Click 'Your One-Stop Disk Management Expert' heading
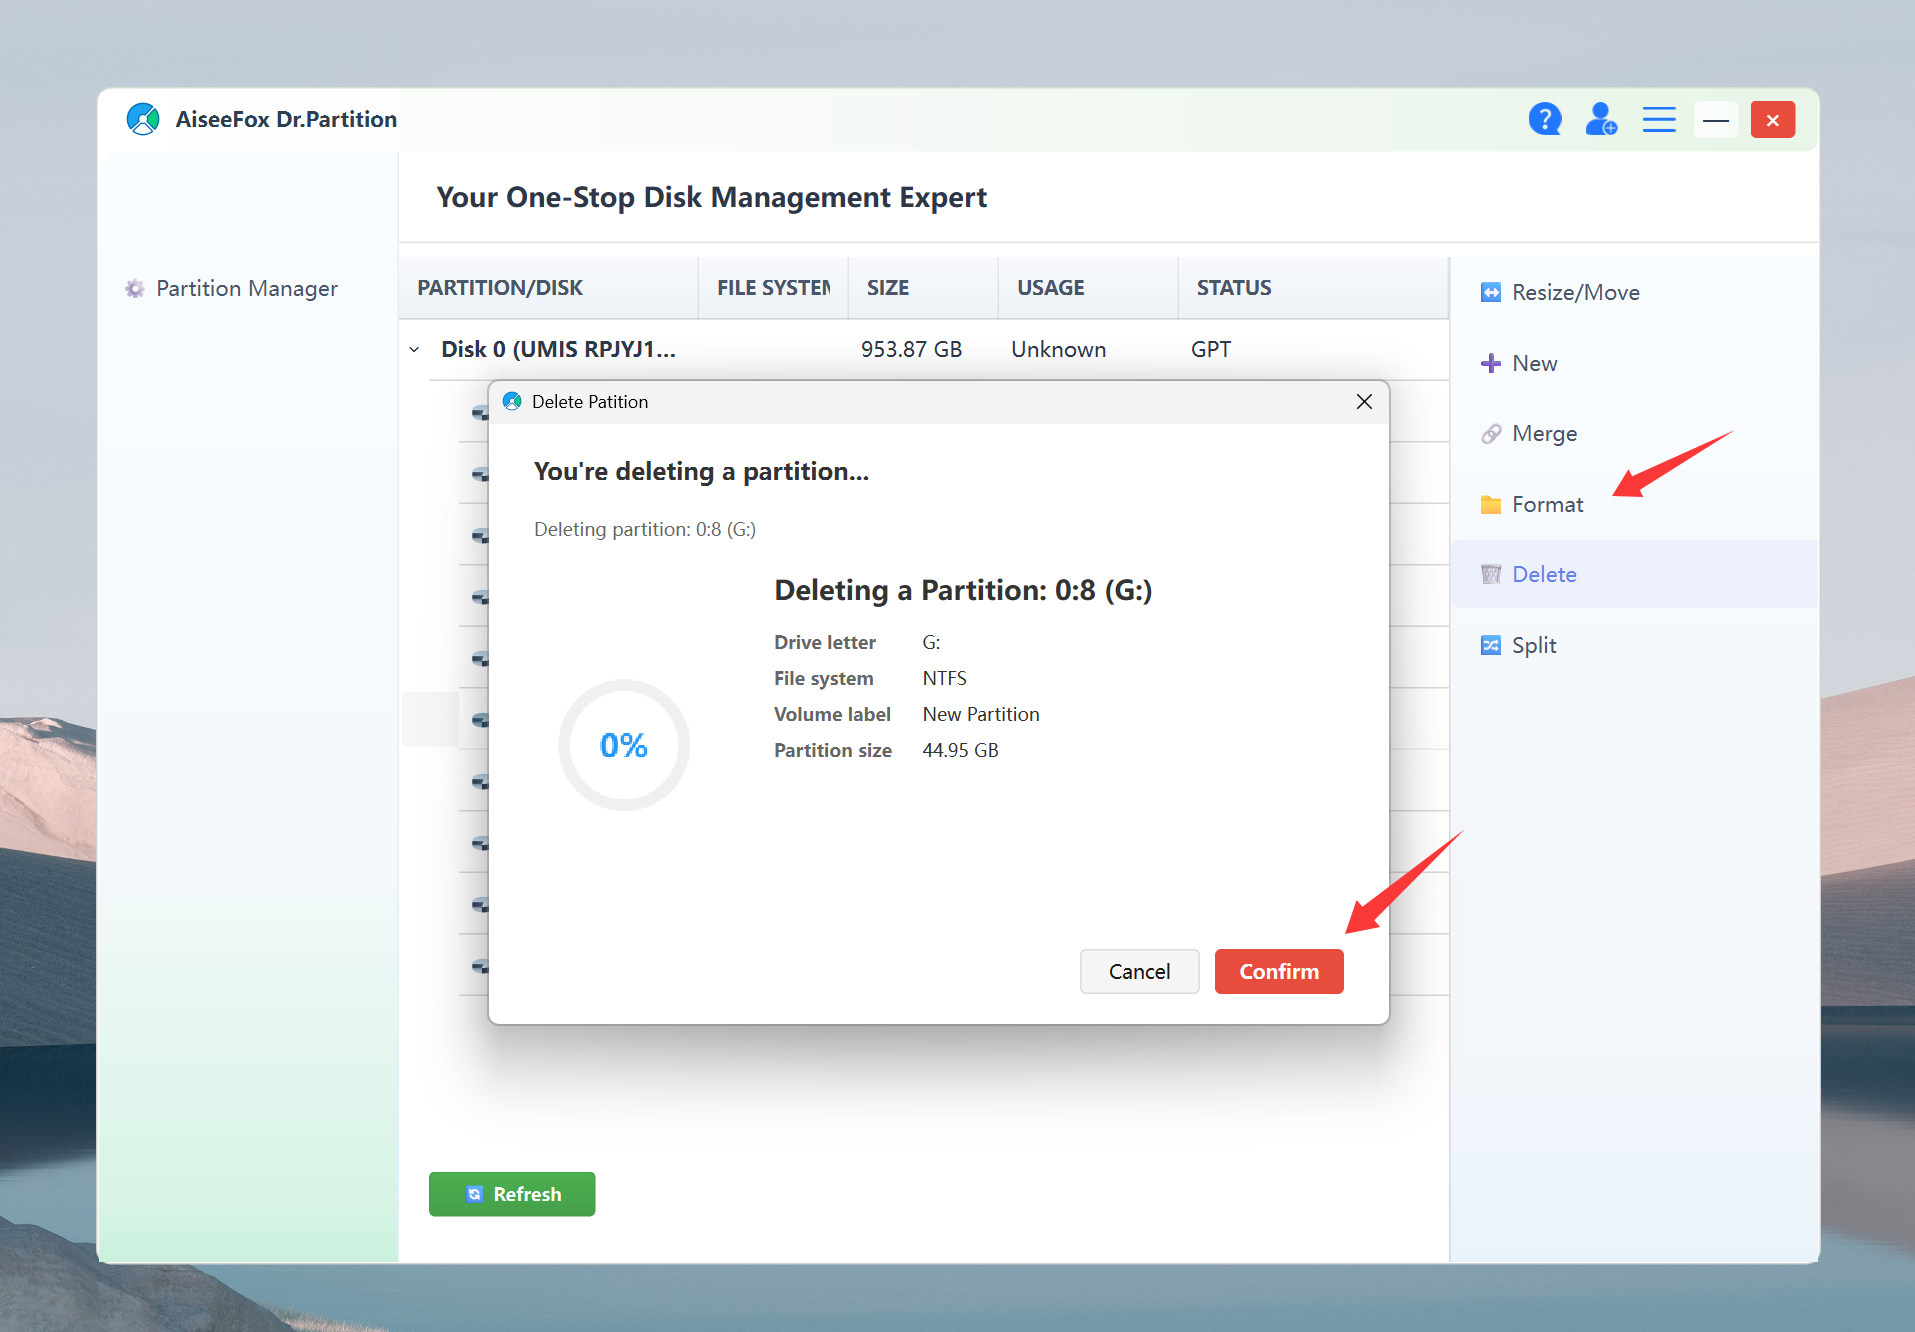Image resolution: width=1915 pixels, height=1332 pixels. (711, 198)
